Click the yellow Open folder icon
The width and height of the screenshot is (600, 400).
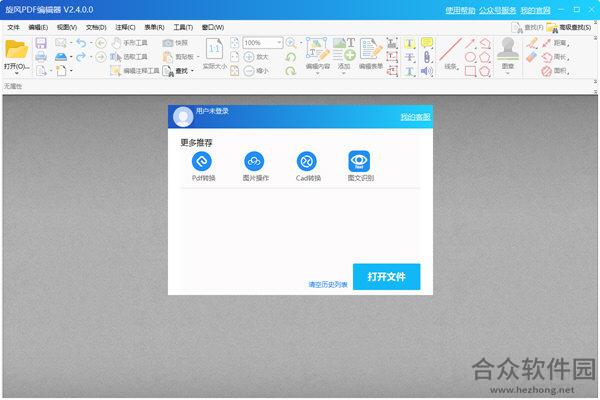click(x=16, y=50)
